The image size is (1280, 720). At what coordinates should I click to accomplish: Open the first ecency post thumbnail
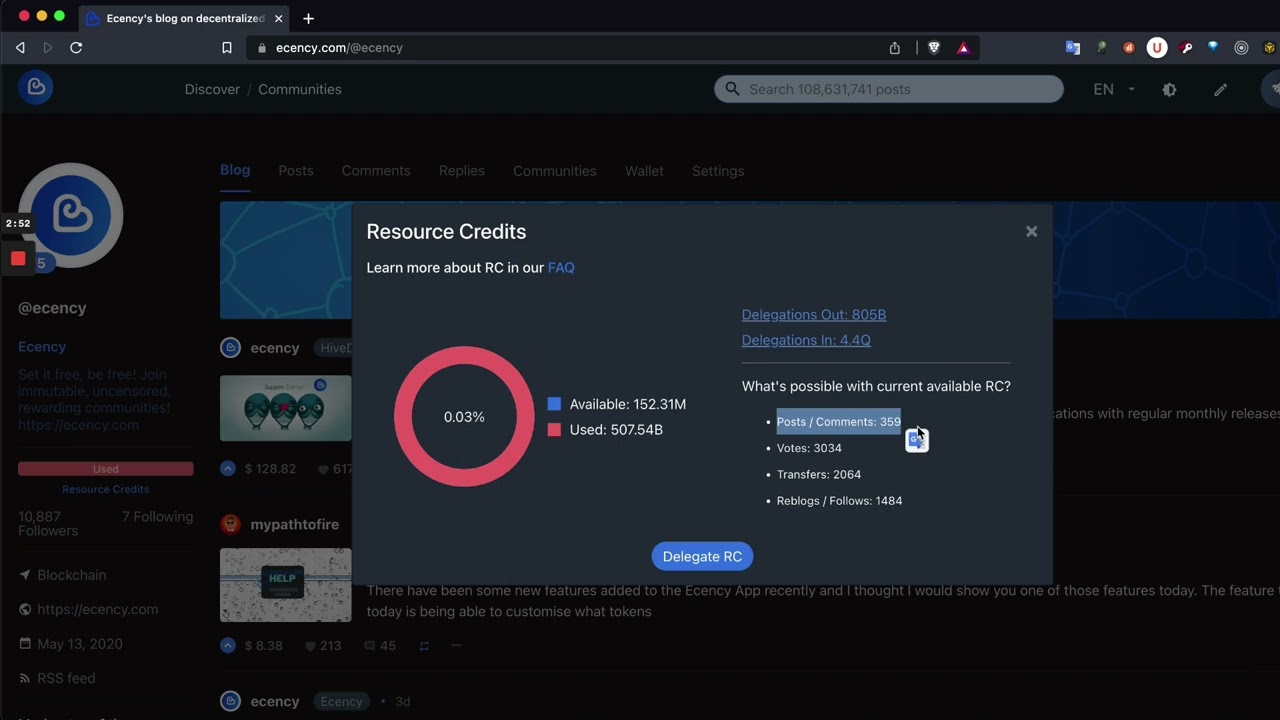pos(286,408)
